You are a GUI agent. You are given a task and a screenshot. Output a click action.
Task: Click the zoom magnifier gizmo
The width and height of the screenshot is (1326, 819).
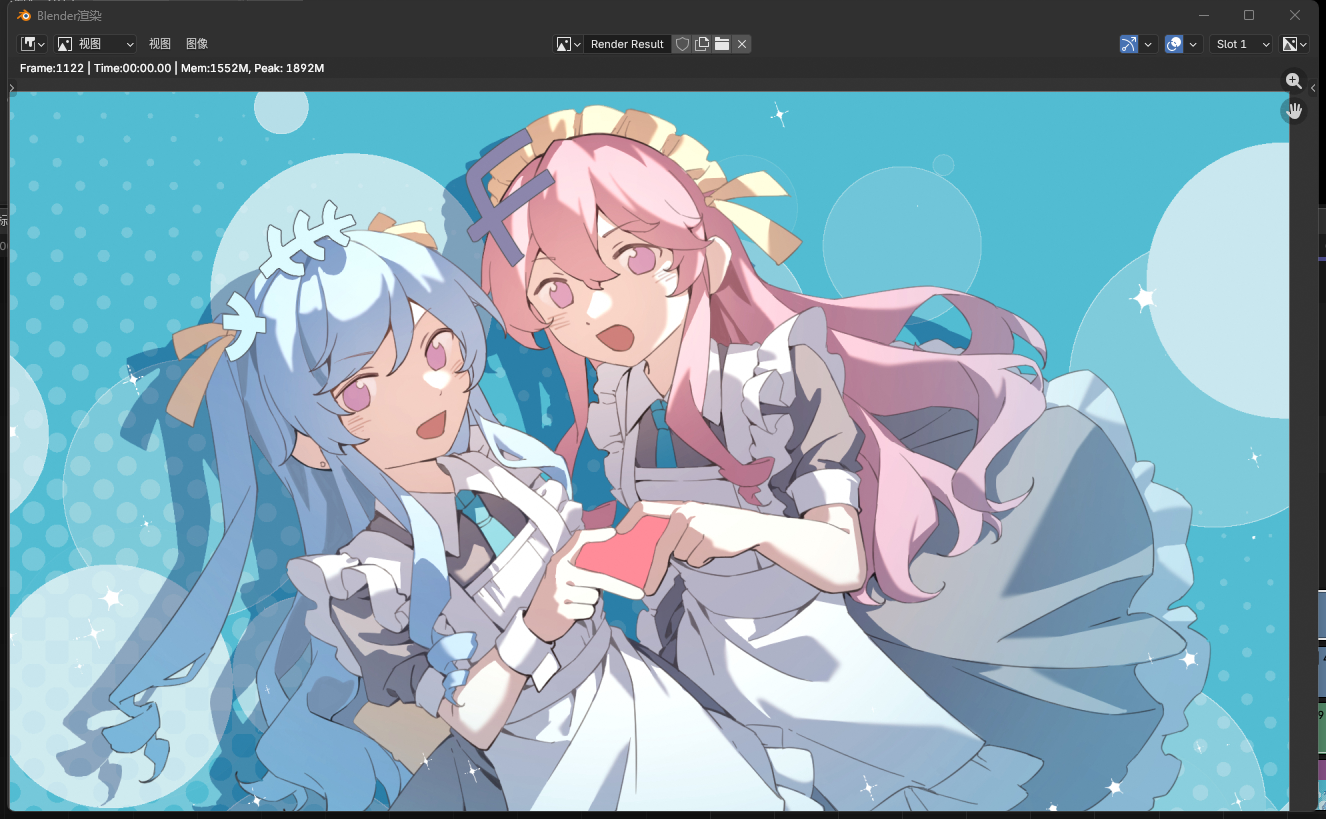[1294, 81]
